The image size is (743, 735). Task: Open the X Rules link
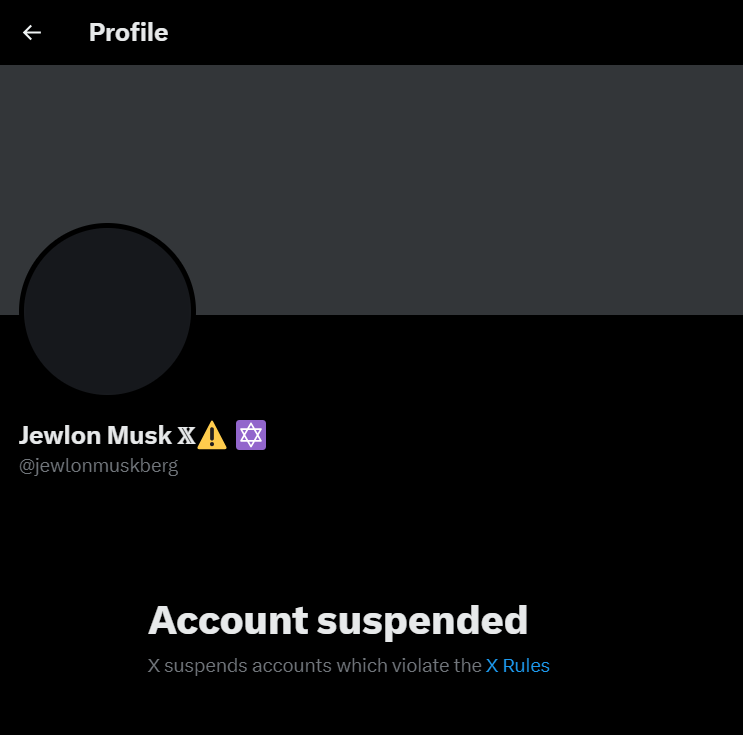pos(518,665)
